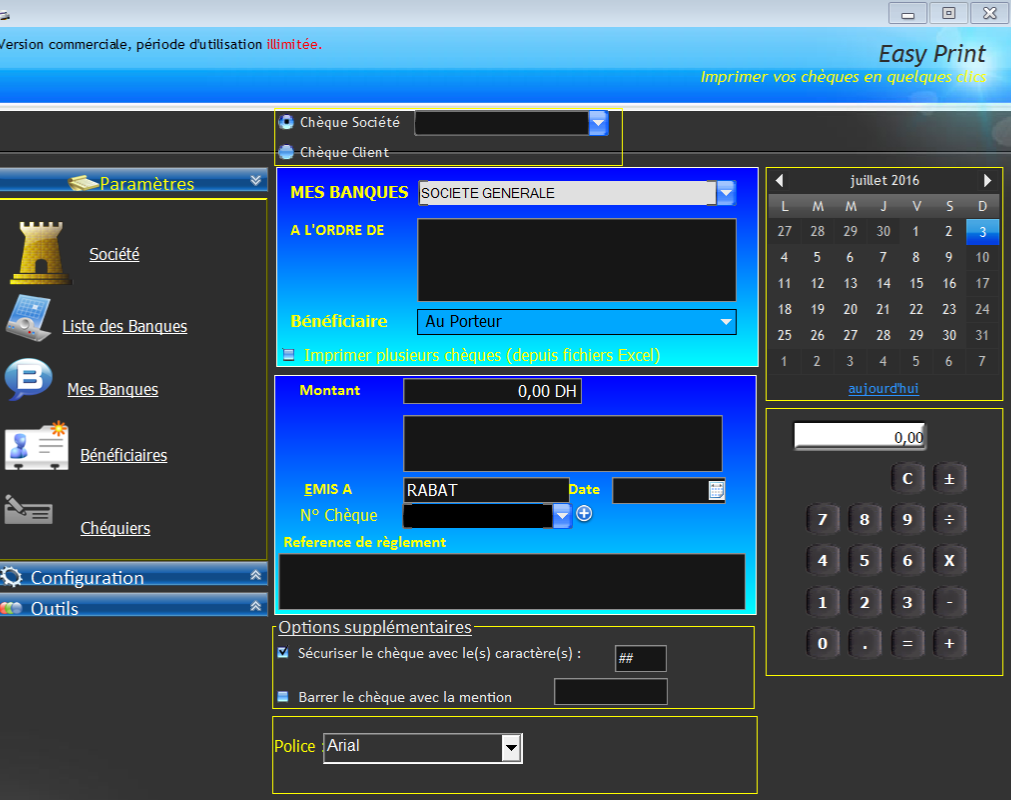The height and width of the screenshot is (803, 1011).
Task: Expand the Configuration panel
Action: click(x=256, y=575)
